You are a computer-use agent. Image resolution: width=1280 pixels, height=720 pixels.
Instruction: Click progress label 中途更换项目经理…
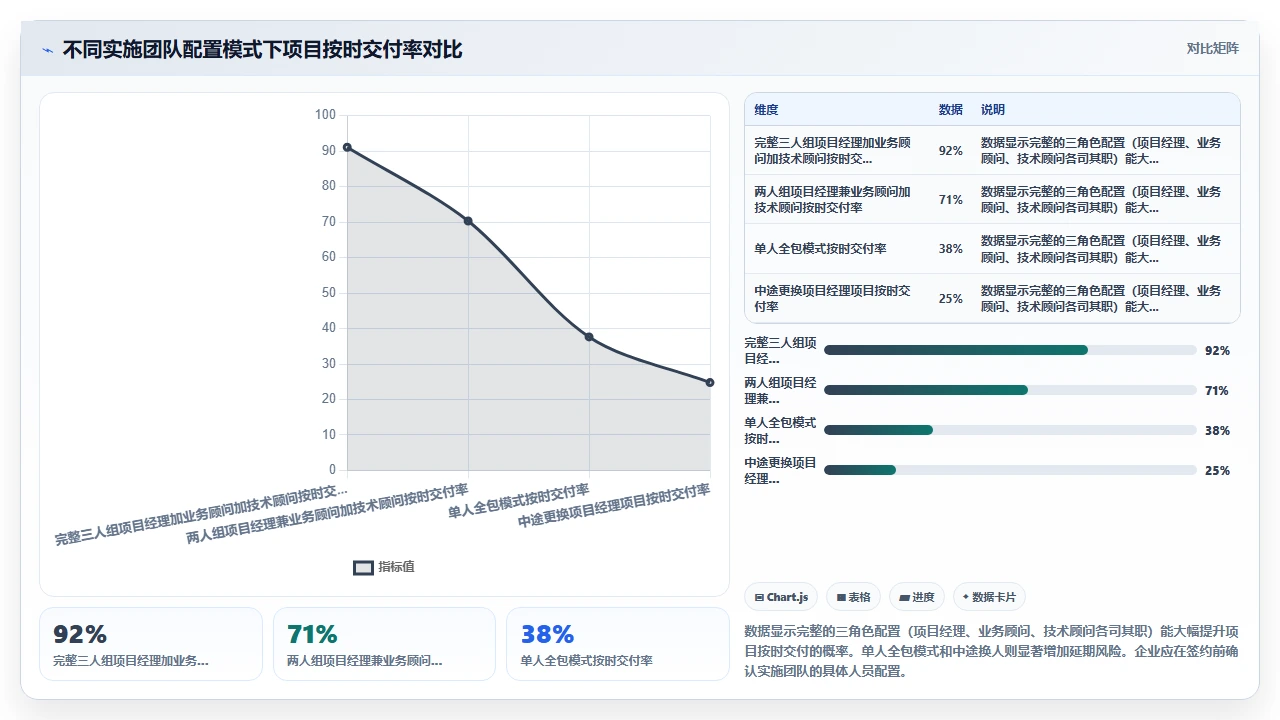click(781, 471)
